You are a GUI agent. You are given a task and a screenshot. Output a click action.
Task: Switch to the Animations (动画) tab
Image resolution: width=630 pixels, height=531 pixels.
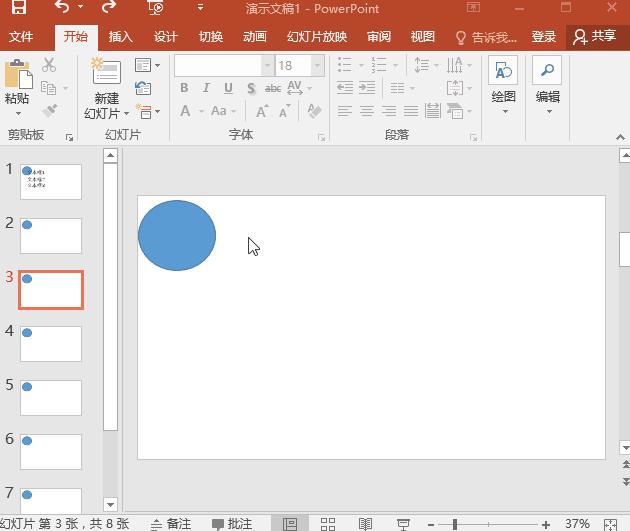(x=255, y=37)
